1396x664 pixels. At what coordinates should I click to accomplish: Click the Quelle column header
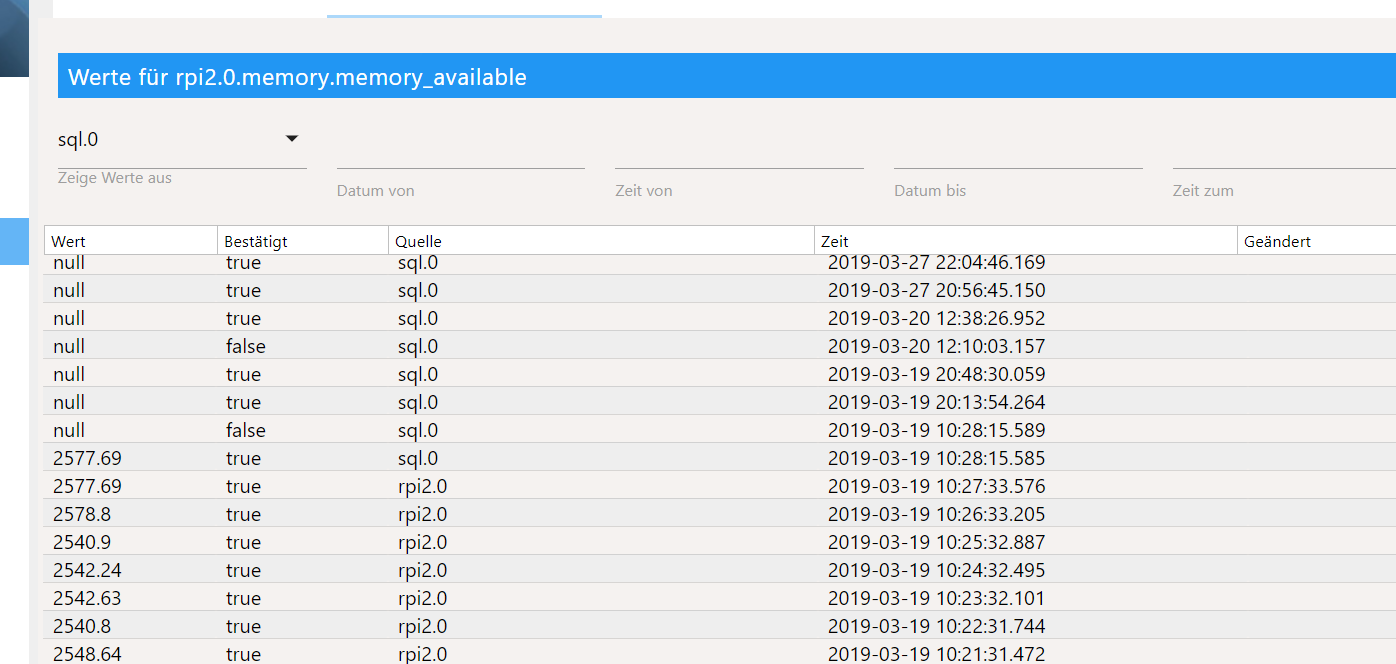[x=600, y=241]
